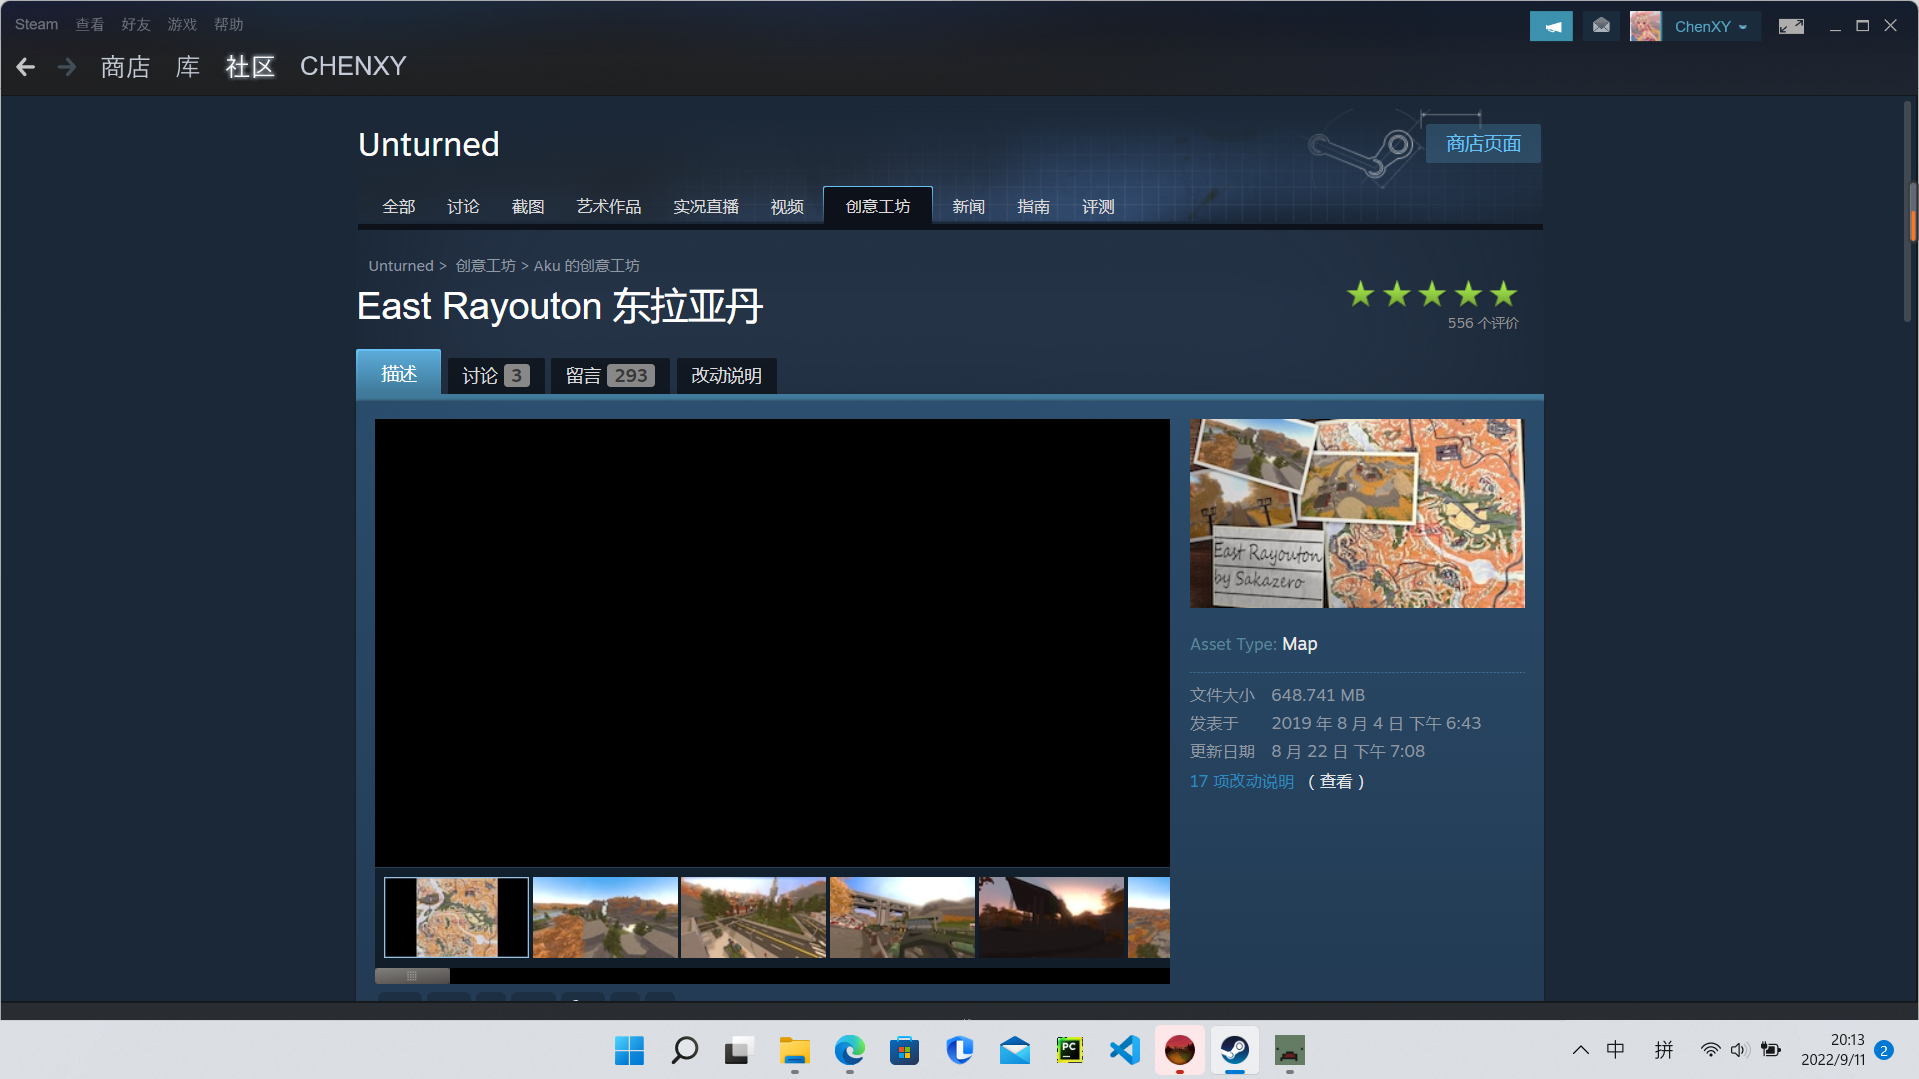This screenshot has height=1079, width=1919.
Task: Go to the 商店 section
Action: [125, 67]
